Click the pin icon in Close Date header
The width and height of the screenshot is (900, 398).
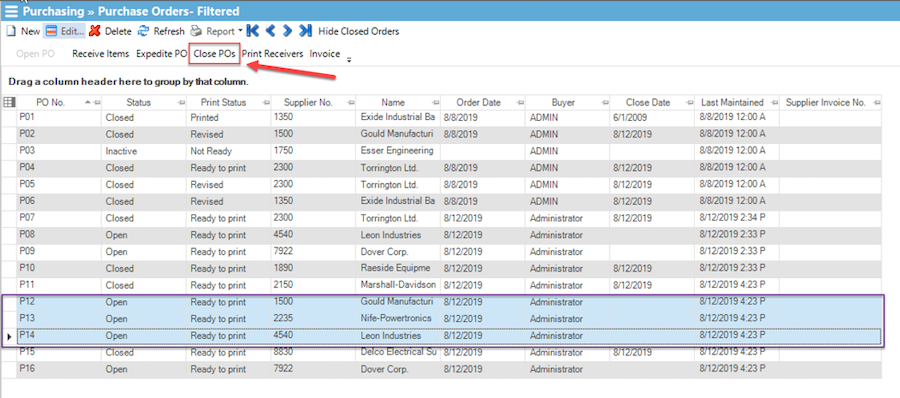pos(689,103)
